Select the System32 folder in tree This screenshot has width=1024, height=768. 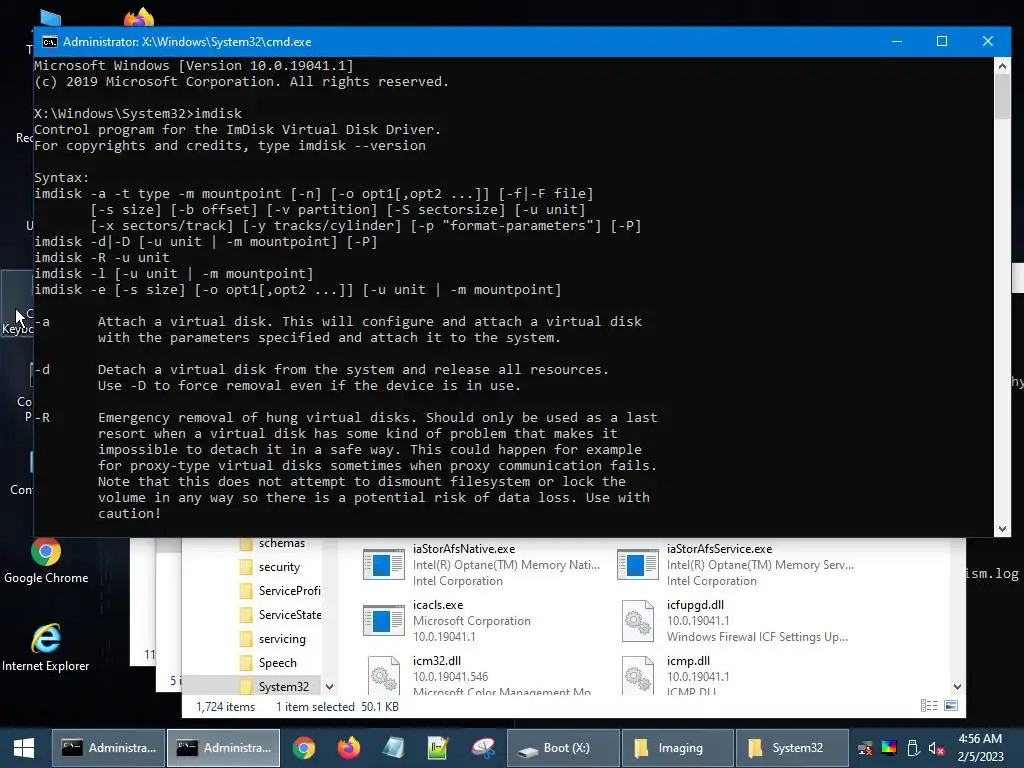pos(281,686)
